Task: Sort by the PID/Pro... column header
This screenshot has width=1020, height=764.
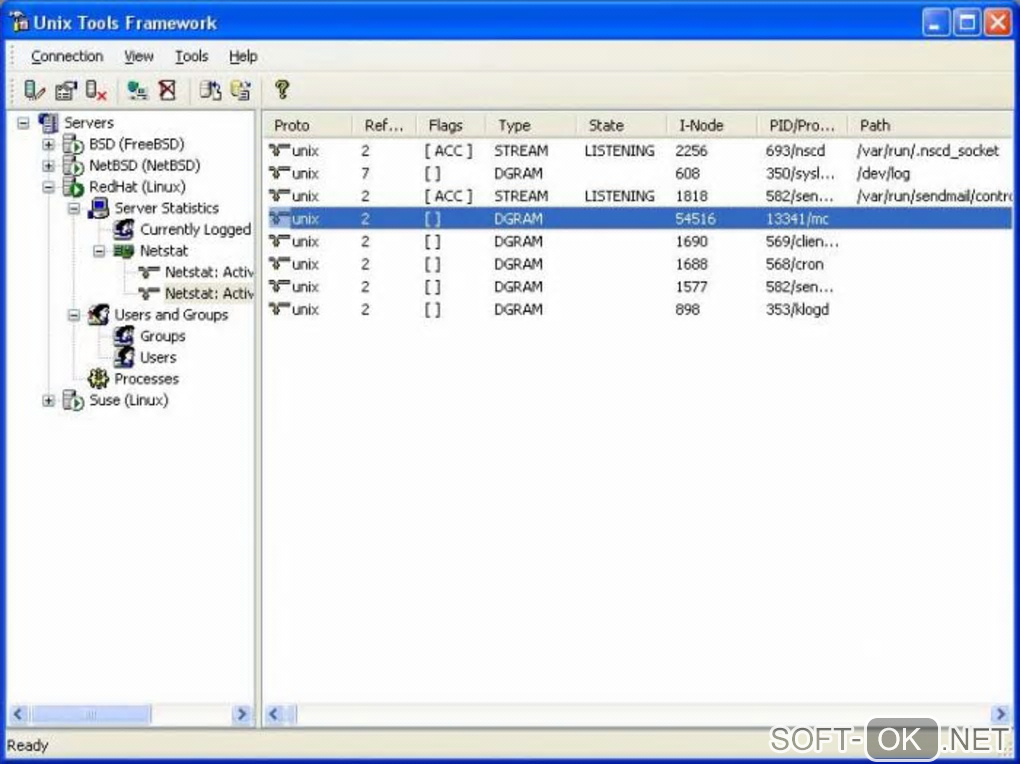Action: (x=803, y=125)
